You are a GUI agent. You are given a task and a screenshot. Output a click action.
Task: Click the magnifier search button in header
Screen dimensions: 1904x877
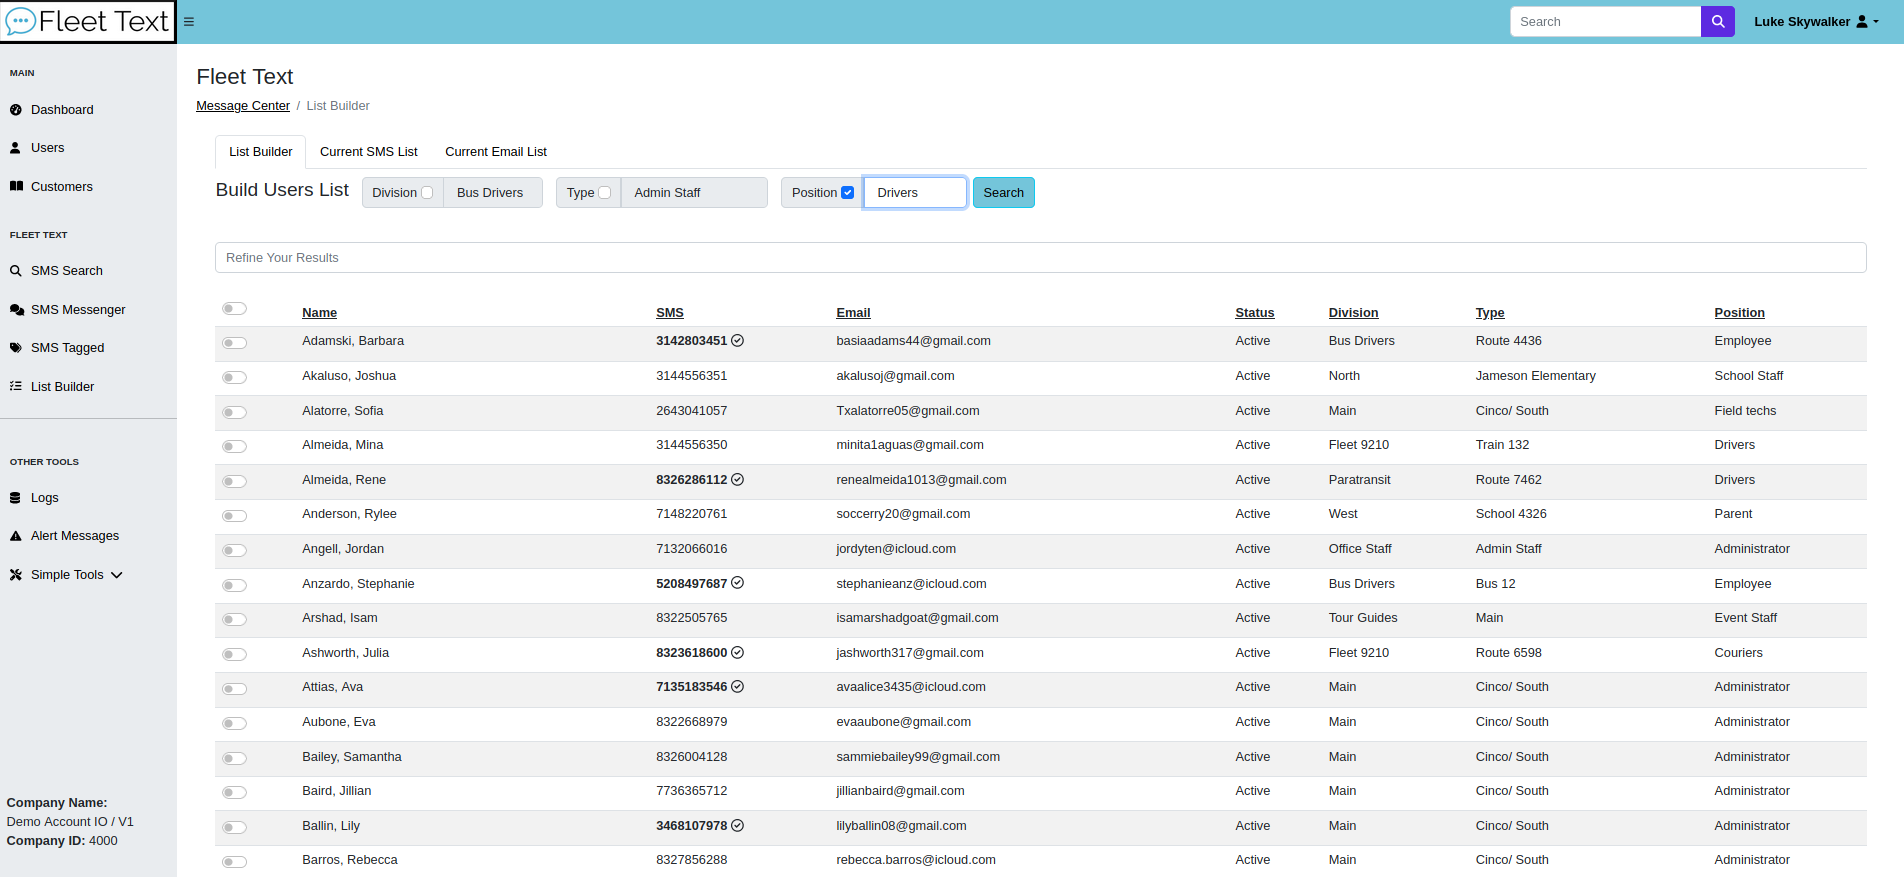1718,21
